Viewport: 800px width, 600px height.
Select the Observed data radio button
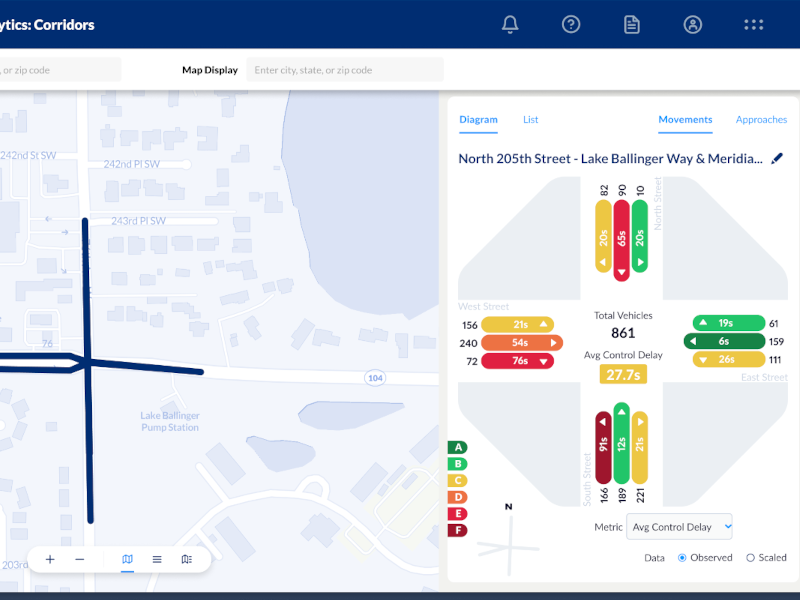coord(682,558)
